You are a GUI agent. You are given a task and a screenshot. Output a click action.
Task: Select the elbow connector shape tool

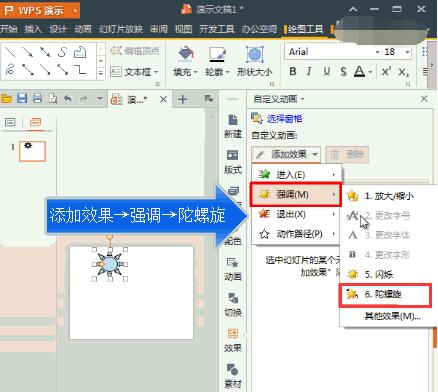coord(80,69)
